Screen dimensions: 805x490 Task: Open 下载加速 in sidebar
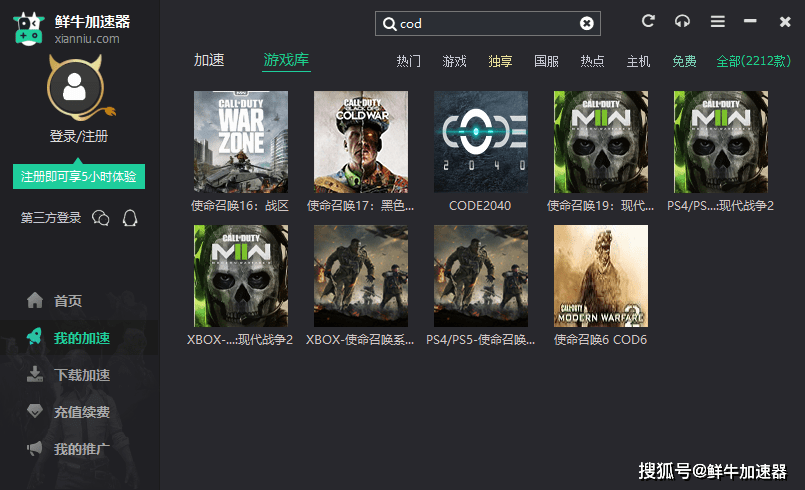point(80,375)
